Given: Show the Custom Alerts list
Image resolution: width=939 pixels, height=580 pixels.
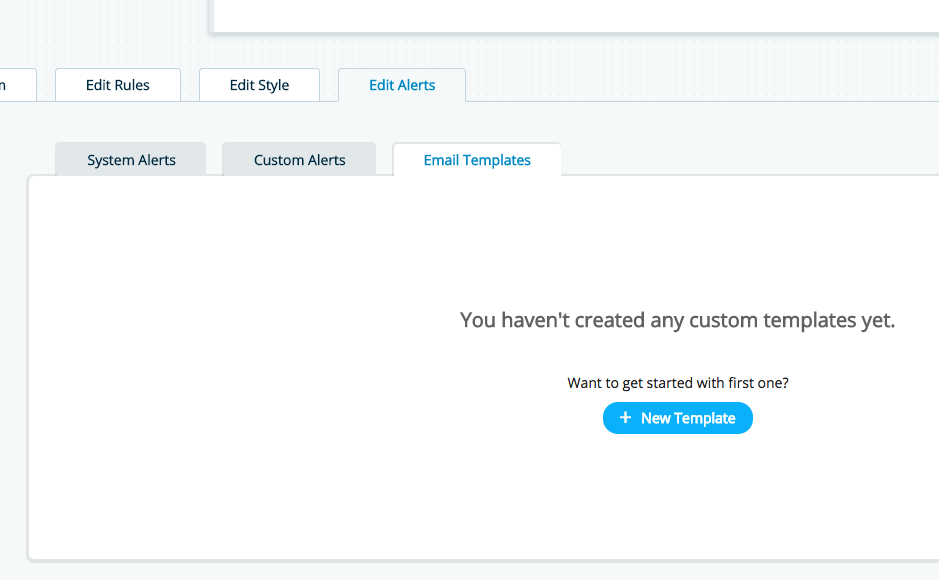Looking at the screenshot, I should 299,160.
